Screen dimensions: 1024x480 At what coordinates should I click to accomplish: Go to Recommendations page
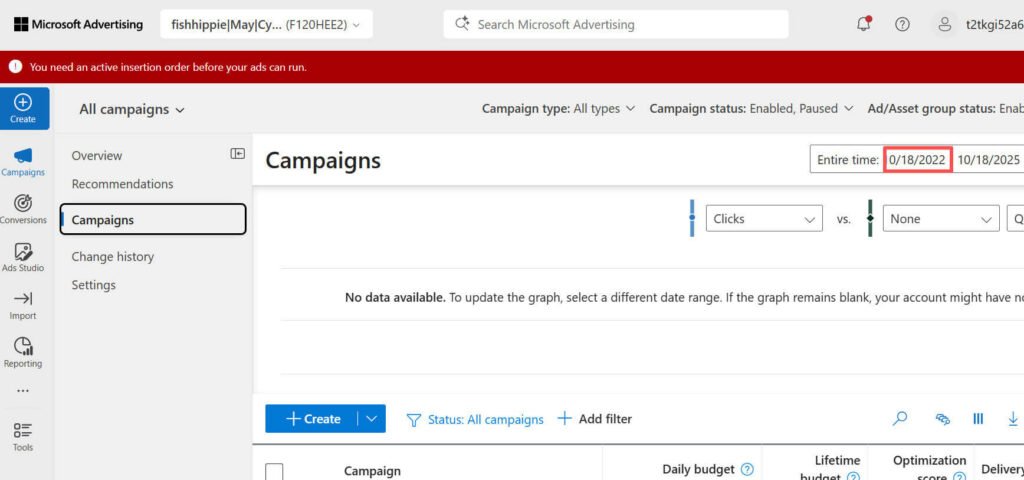[122, 184]
